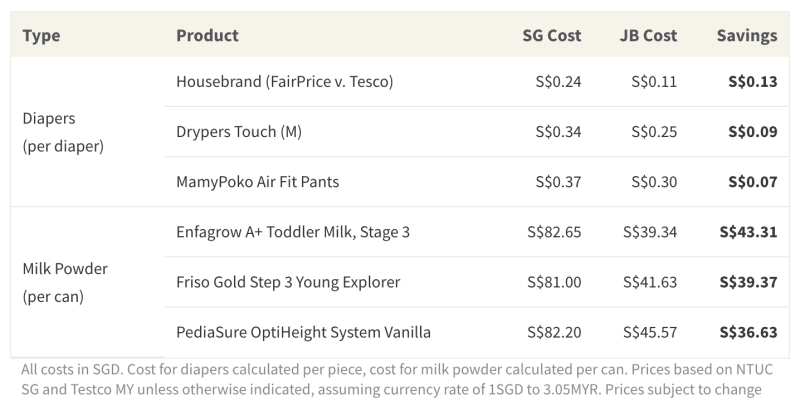The image size is (800, 410).
Task: Click the Diapers (per diaper) type cell
Action: point(63,132)
